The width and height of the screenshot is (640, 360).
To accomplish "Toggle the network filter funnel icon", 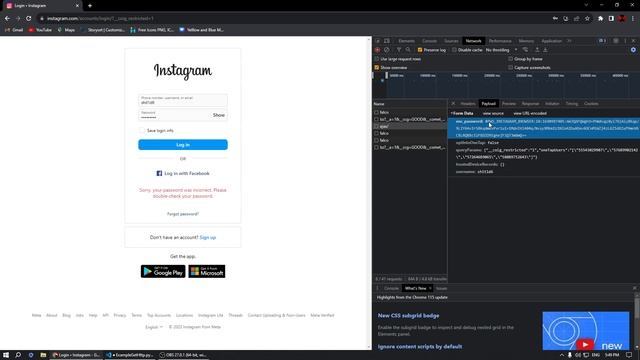I will click(x=399, y=50).
